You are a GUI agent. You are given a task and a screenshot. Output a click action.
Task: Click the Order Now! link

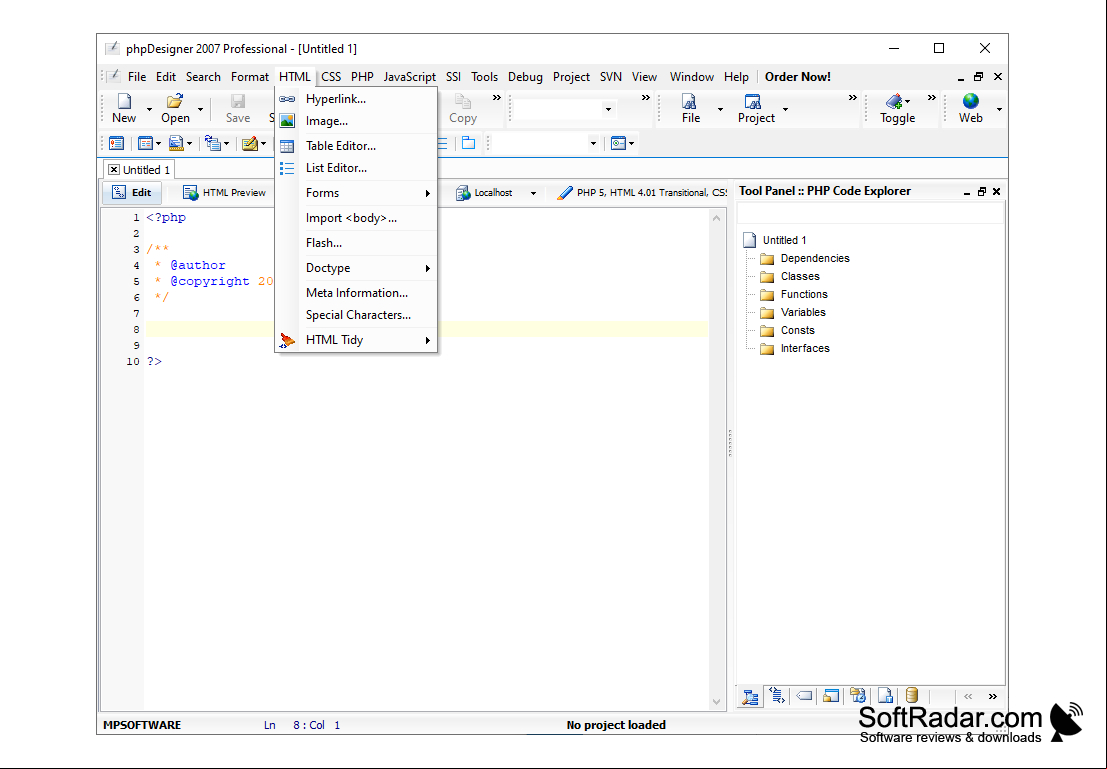pos(798,77)
